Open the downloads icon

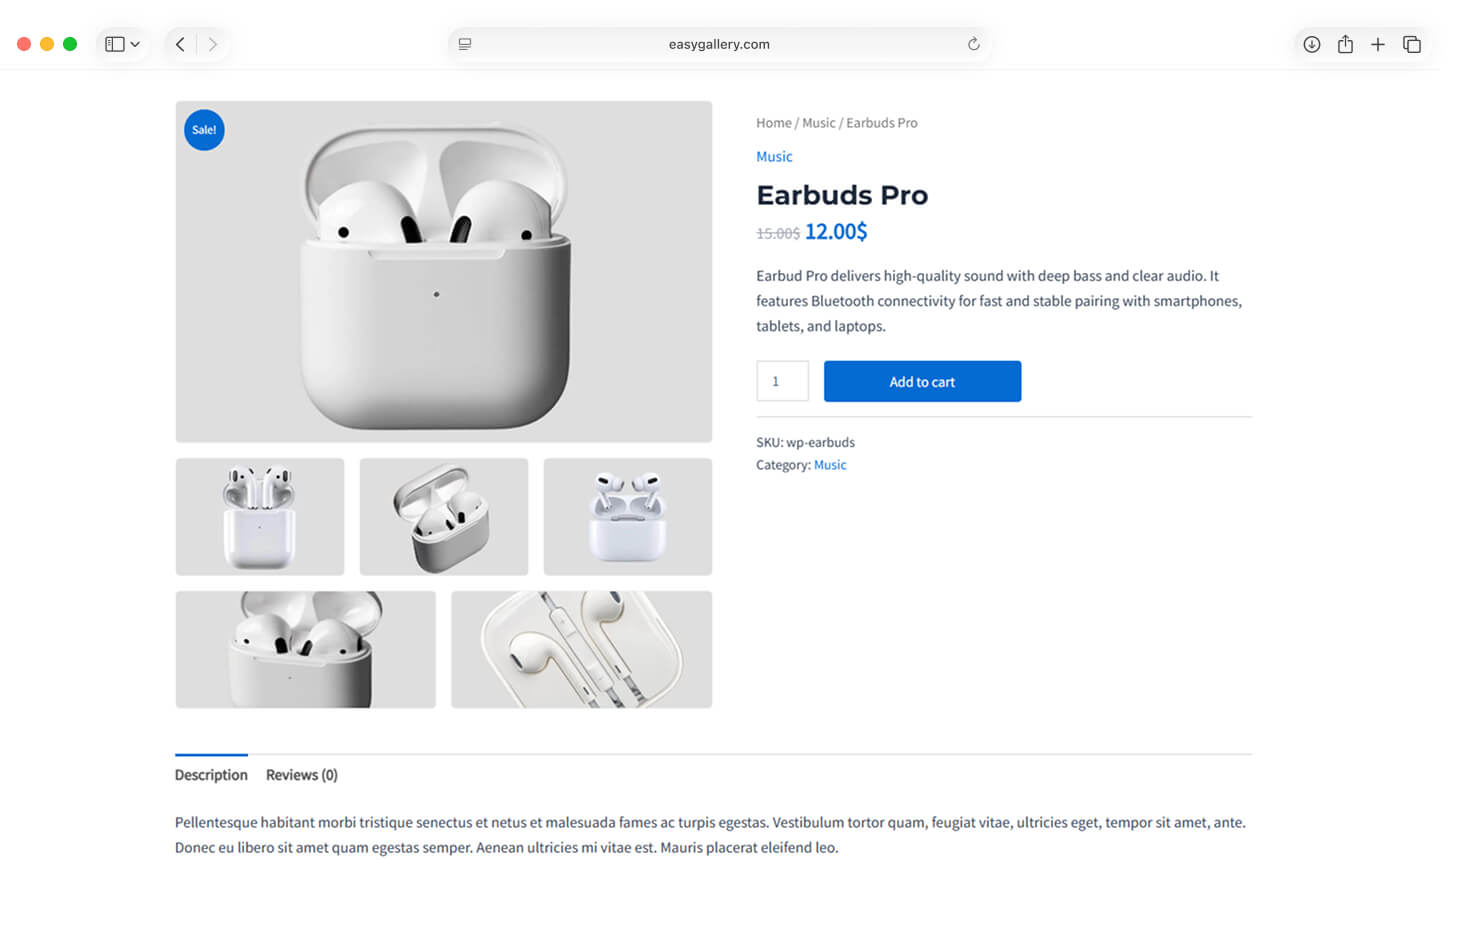click(x=1311, y=44)
